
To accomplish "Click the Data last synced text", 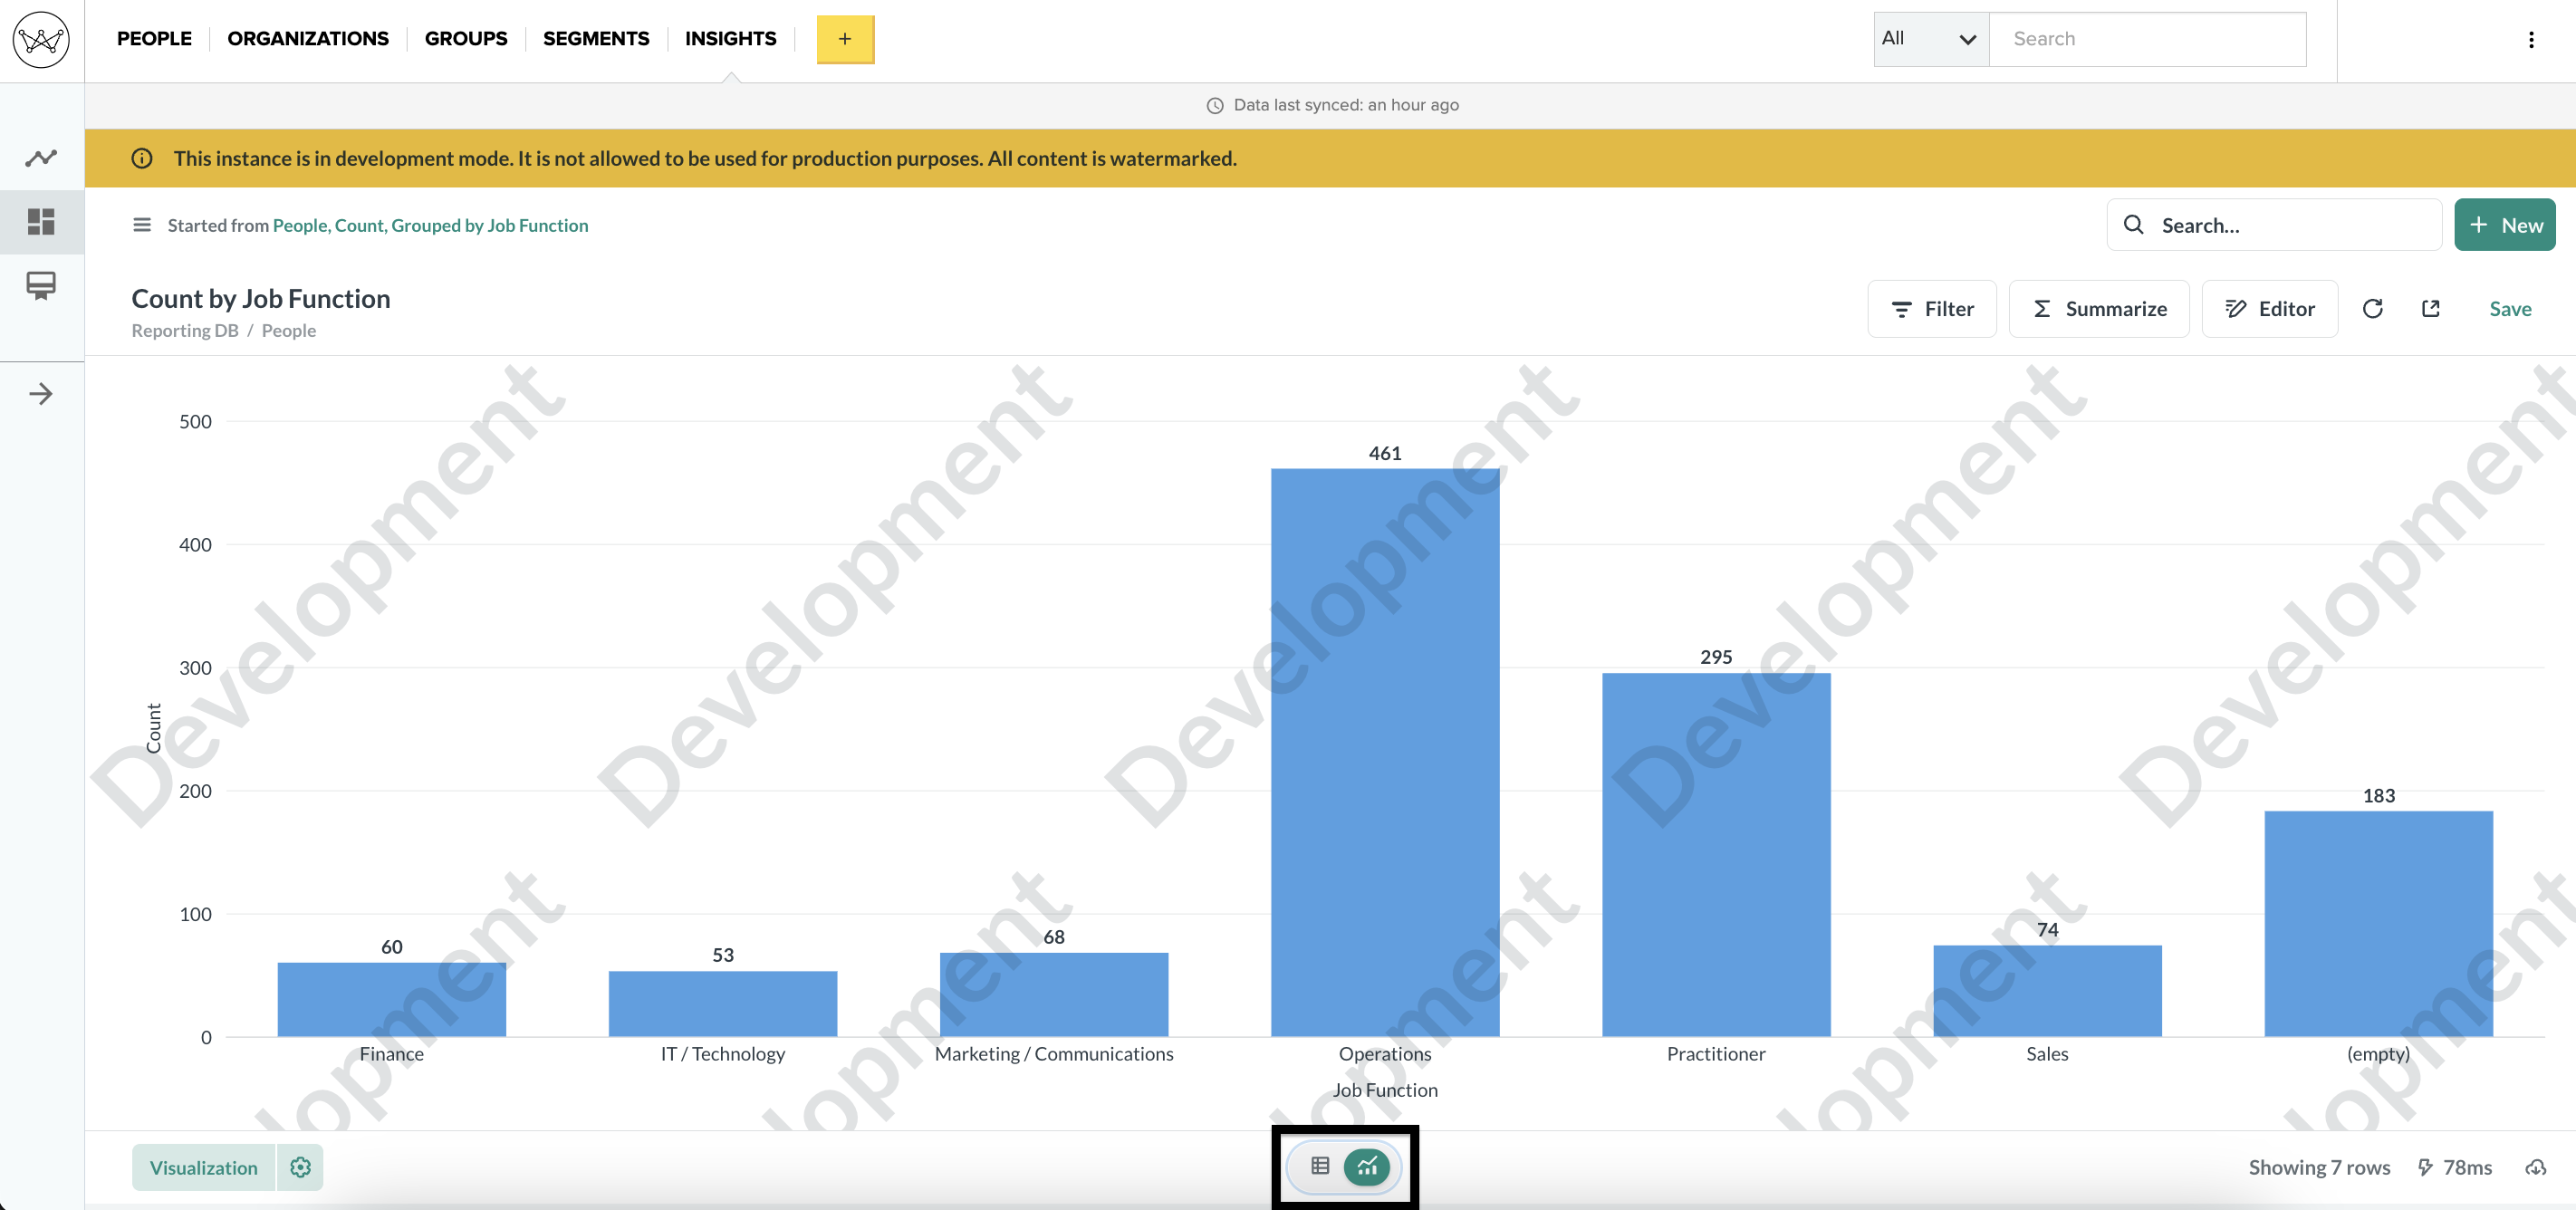I will pos(1346,105).
